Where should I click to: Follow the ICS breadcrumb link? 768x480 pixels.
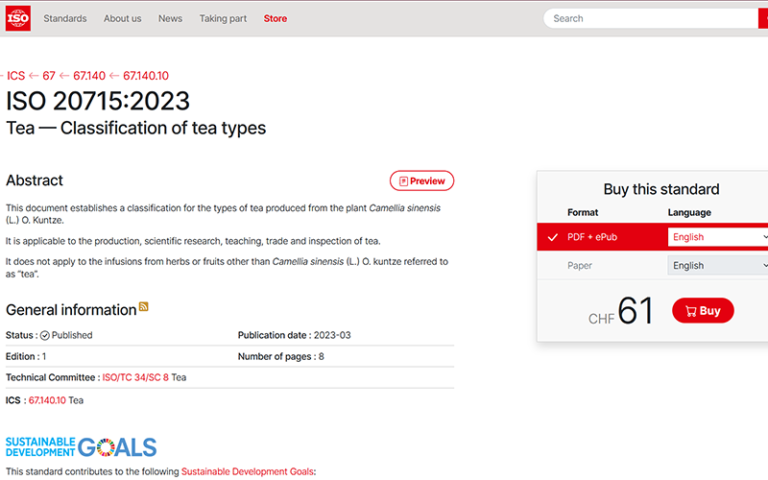pos(16,76)
